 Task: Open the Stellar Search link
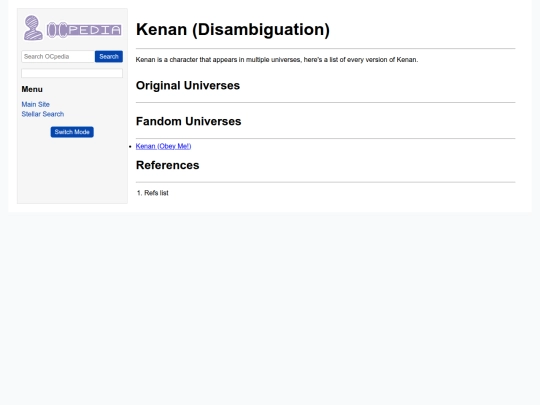pyautogui.click(x=43, y=114)
